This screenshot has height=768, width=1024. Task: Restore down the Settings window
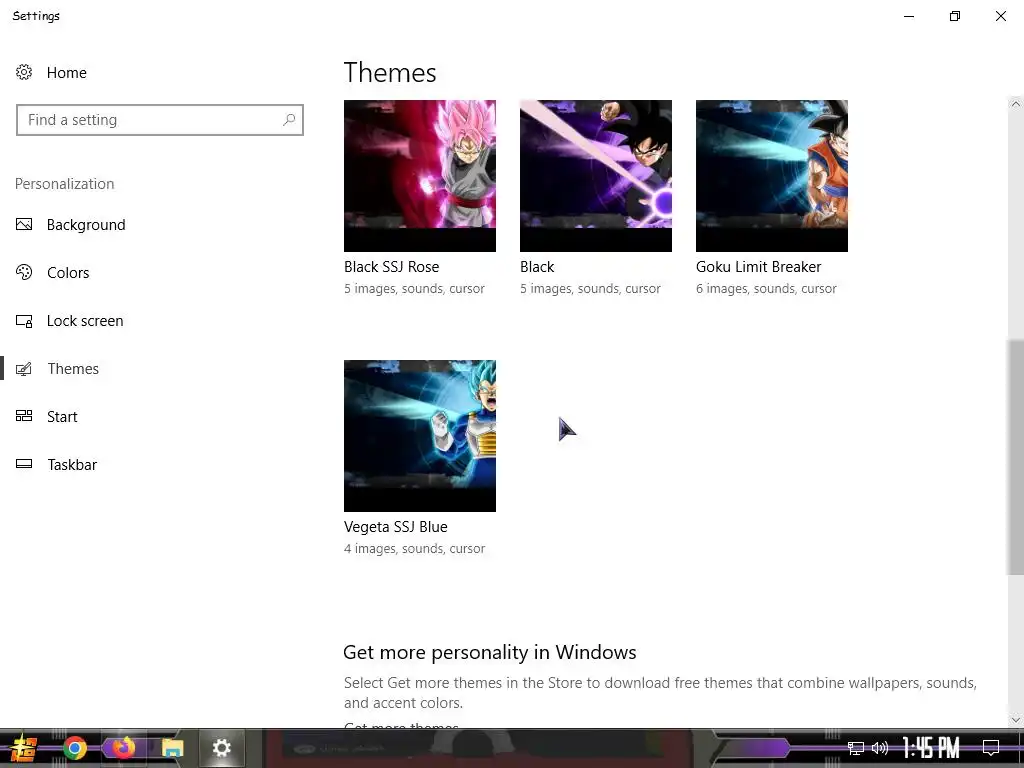click(955, 16)
